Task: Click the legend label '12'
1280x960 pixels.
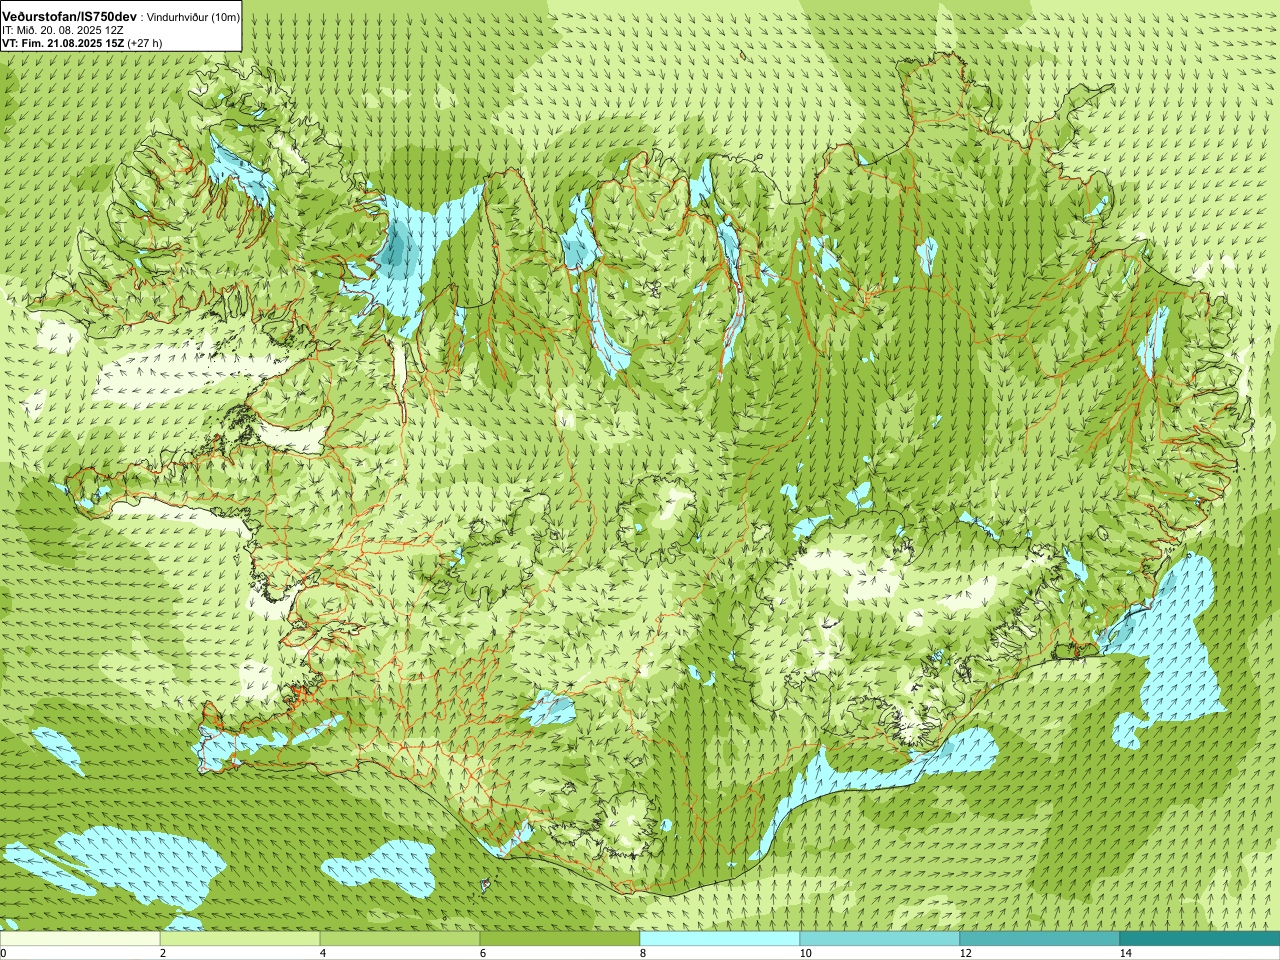Action: coord(965,953)
